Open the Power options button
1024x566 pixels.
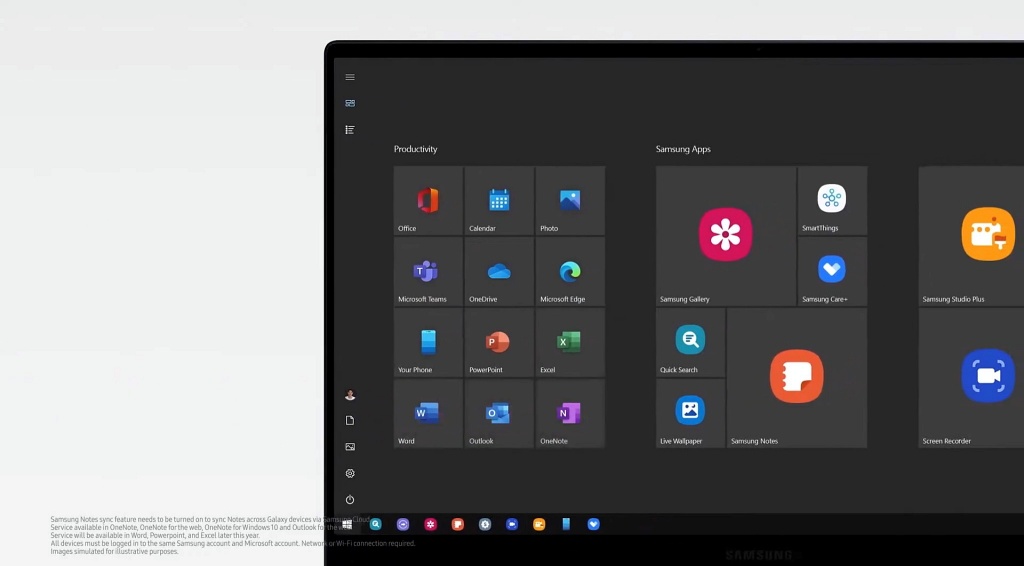point(350,500)
